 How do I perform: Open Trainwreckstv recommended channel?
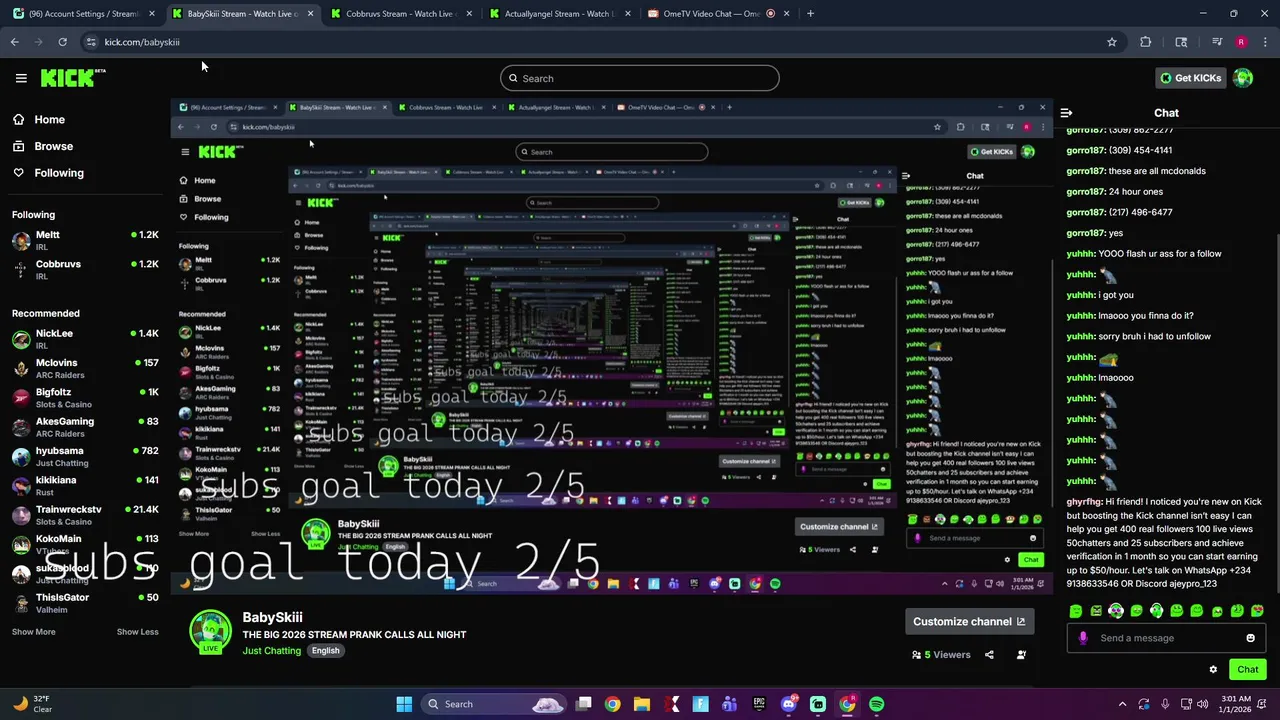click(85, 514)
